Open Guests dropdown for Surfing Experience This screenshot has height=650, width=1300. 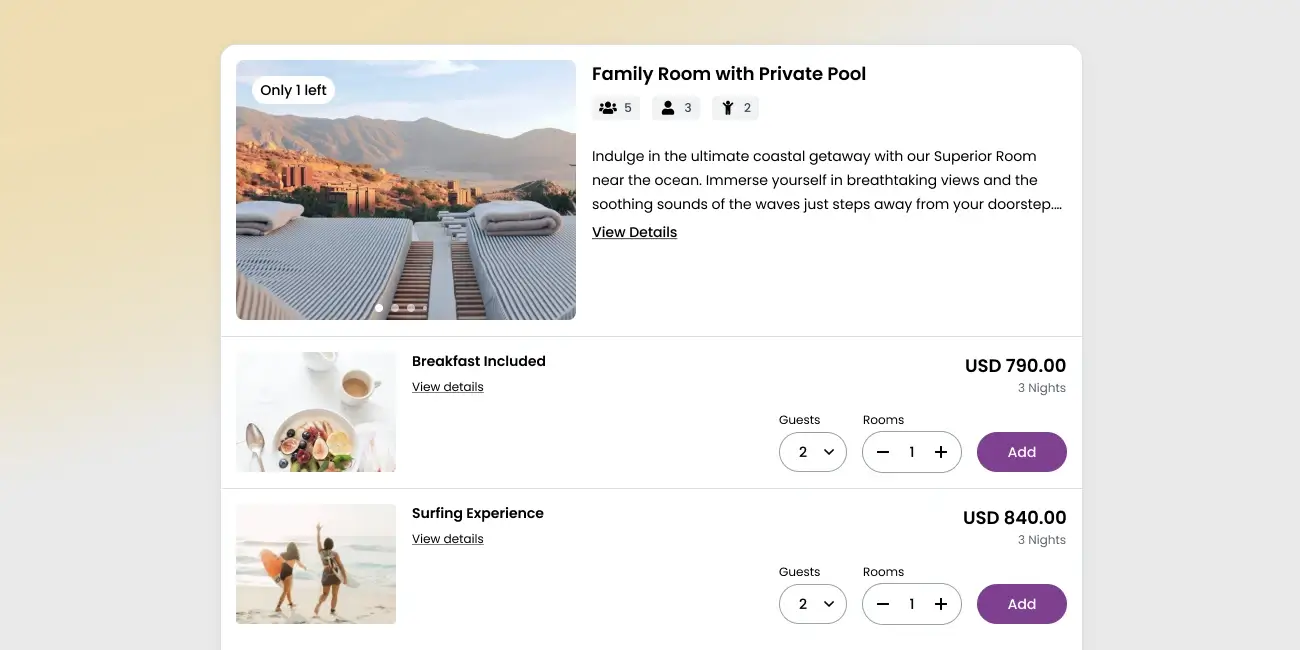tap(812, 604)
